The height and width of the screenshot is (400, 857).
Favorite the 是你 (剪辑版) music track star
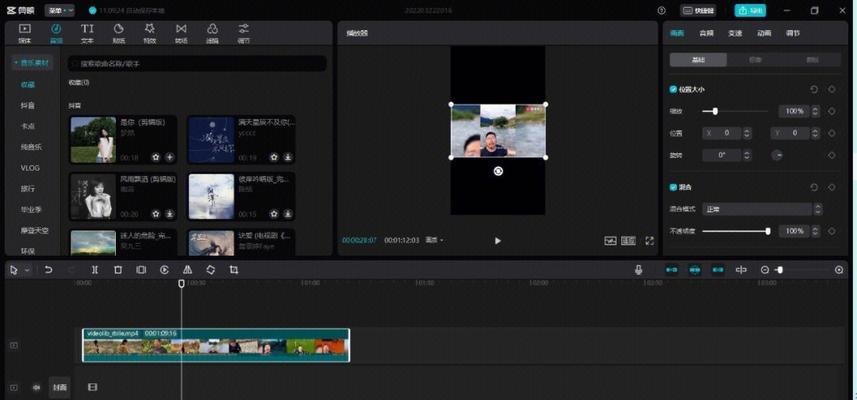[156, 157]
